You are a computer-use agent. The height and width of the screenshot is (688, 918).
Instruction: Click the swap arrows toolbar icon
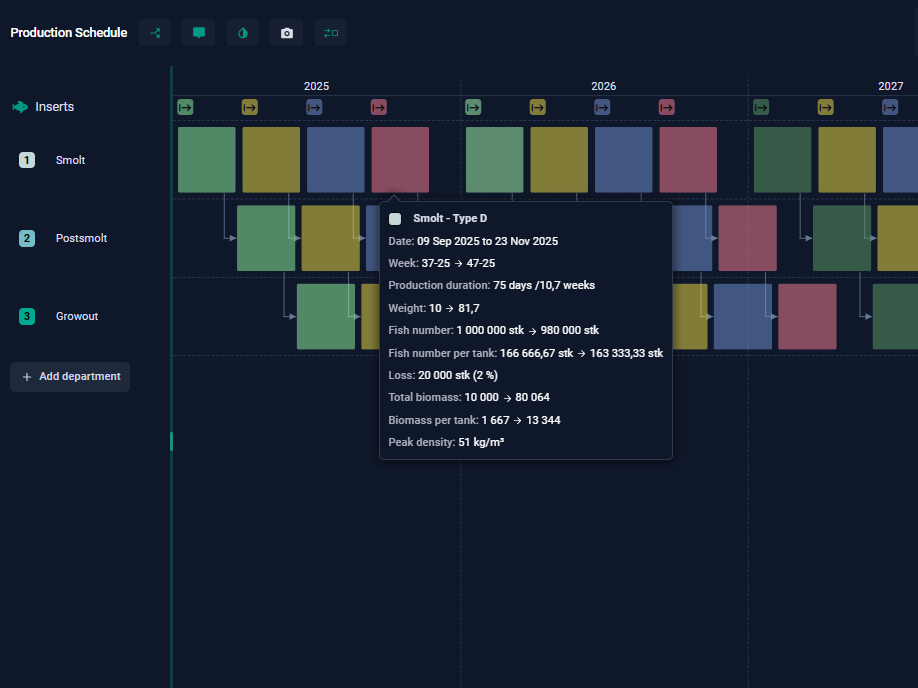[331, 33]
